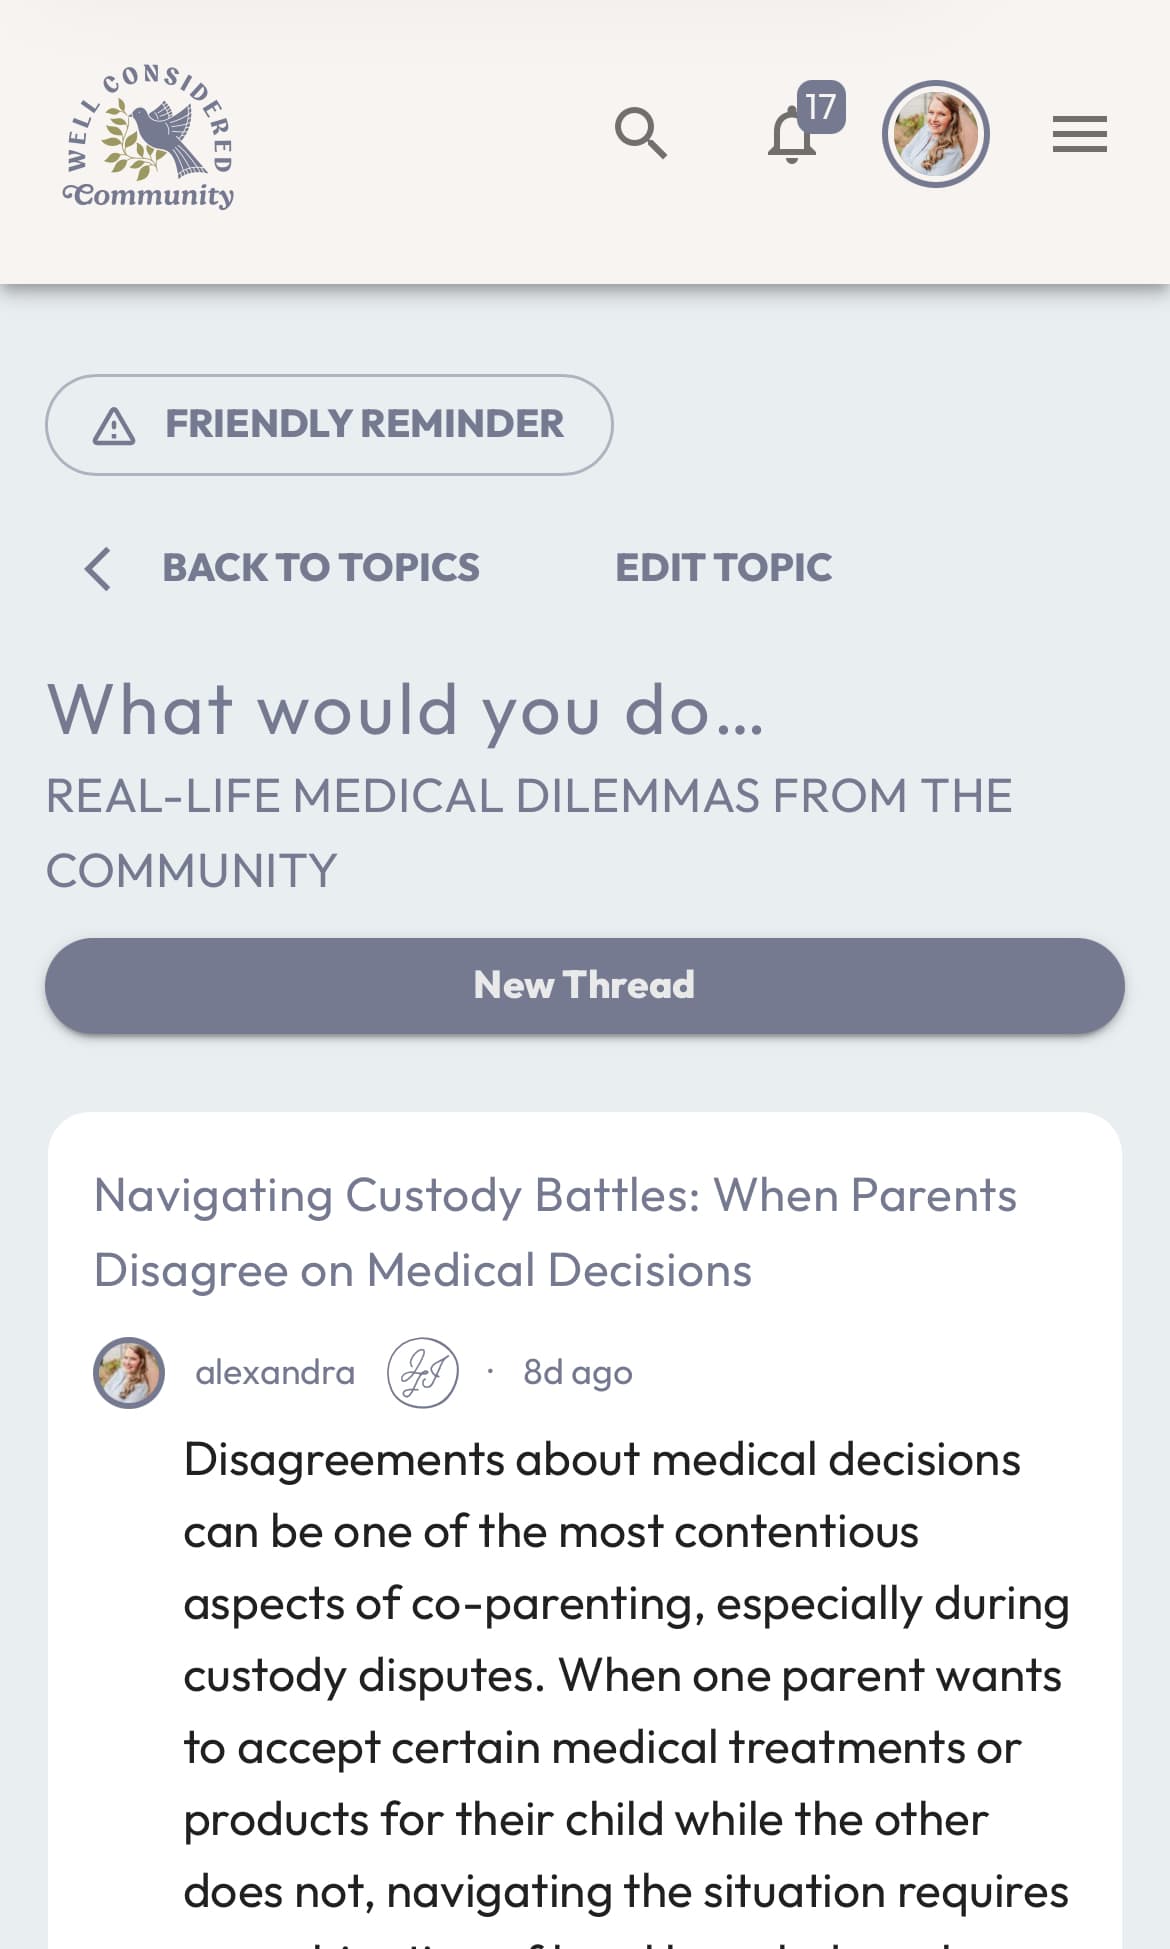Open the search magnifier icon

(x=641, y=133)
